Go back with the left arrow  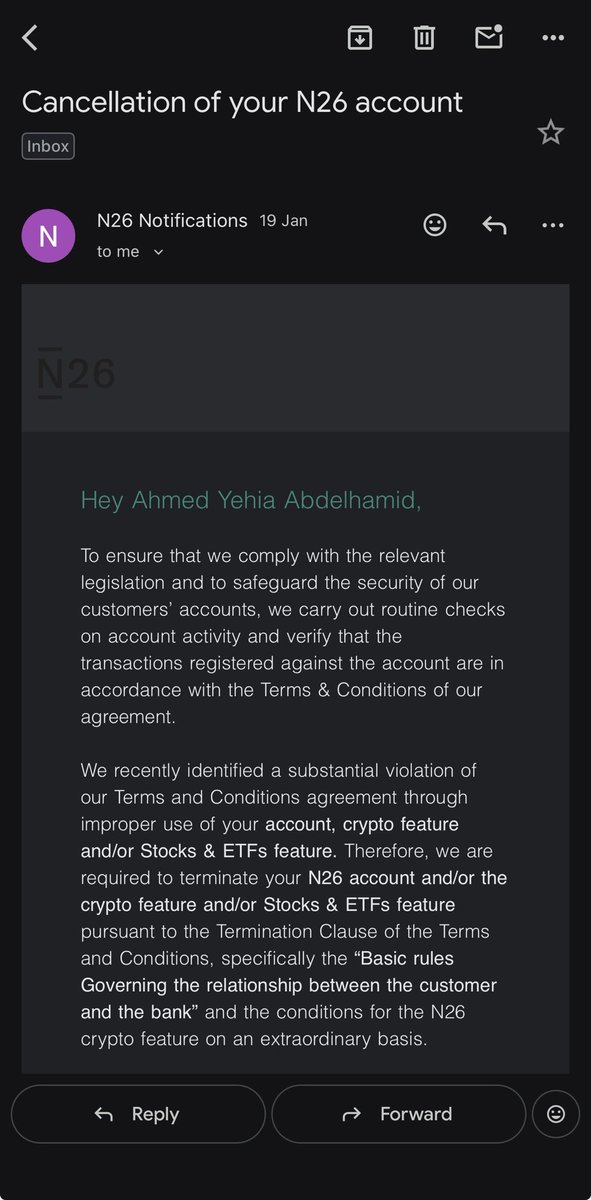point(30,38)
